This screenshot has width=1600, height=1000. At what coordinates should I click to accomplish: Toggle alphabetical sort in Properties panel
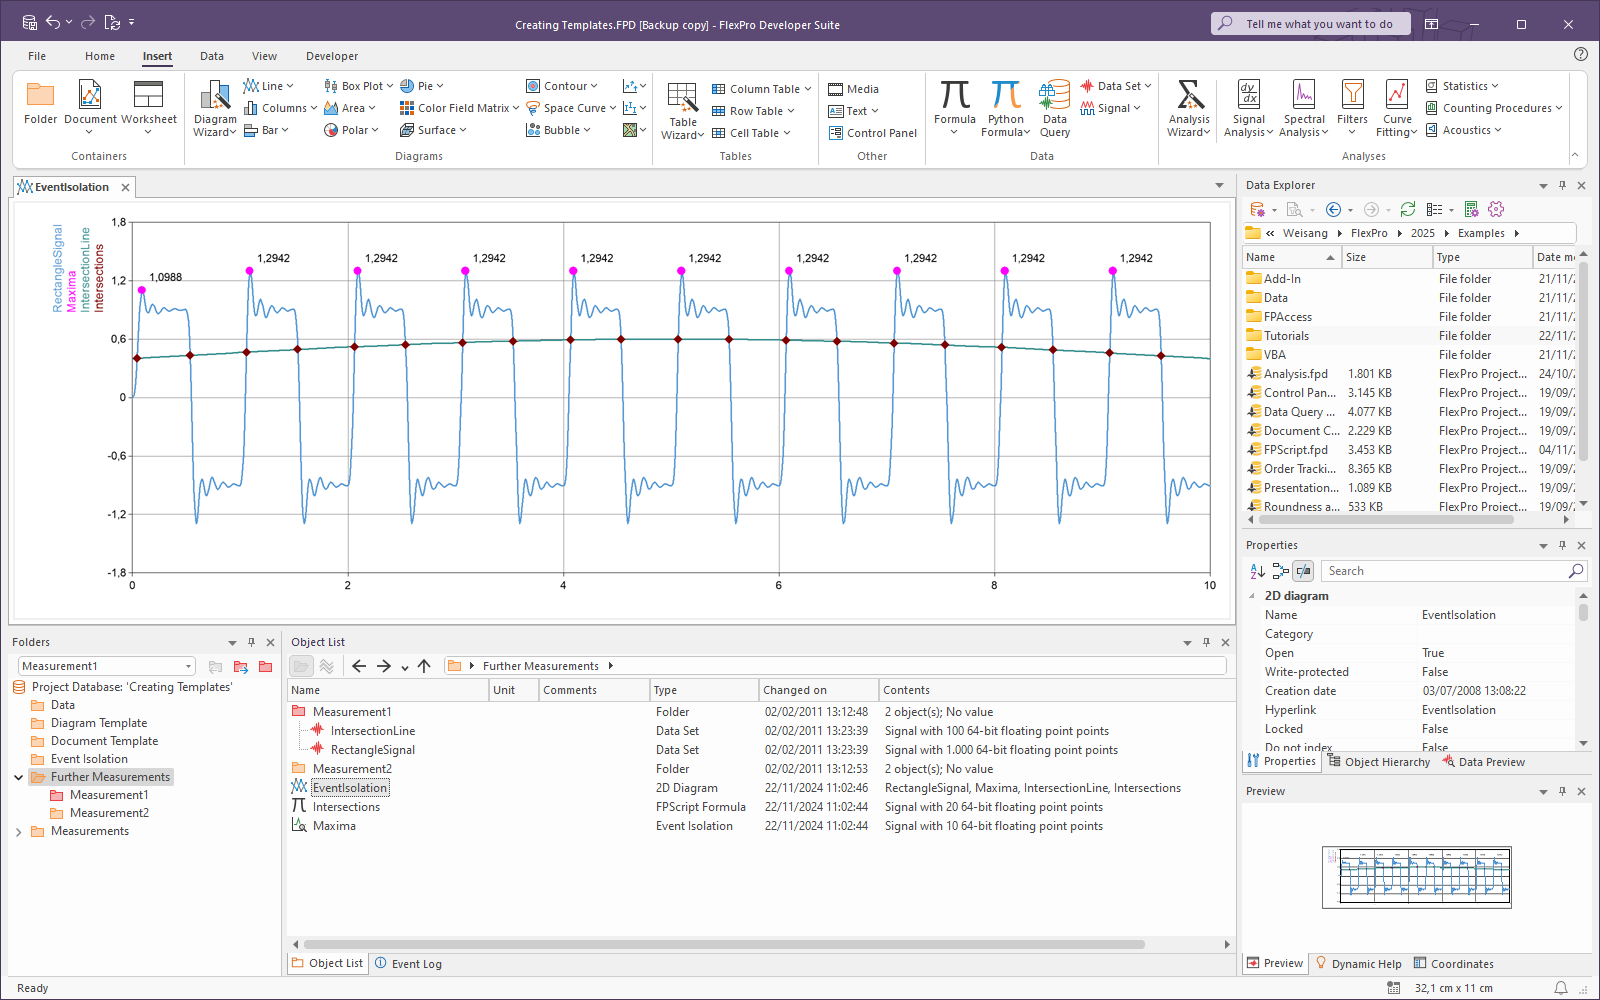(1257, 571)
